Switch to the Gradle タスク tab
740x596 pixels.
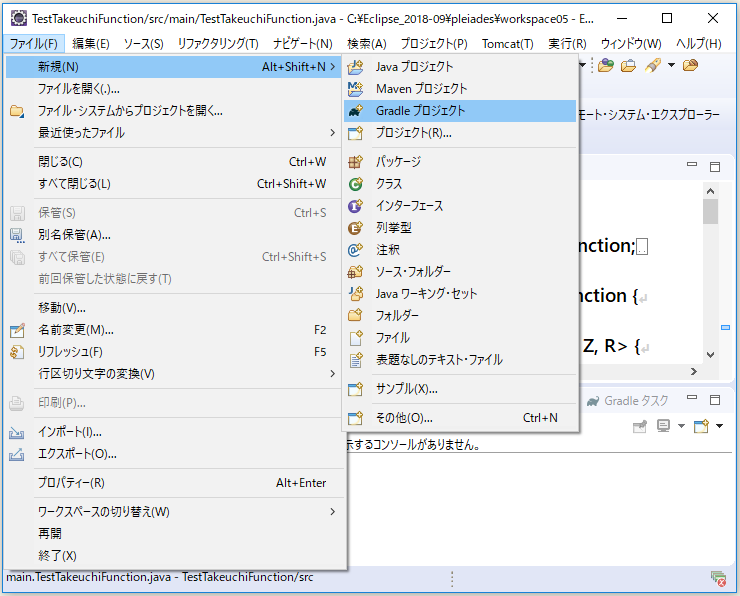pyautogui.click(x=628, y=401)
